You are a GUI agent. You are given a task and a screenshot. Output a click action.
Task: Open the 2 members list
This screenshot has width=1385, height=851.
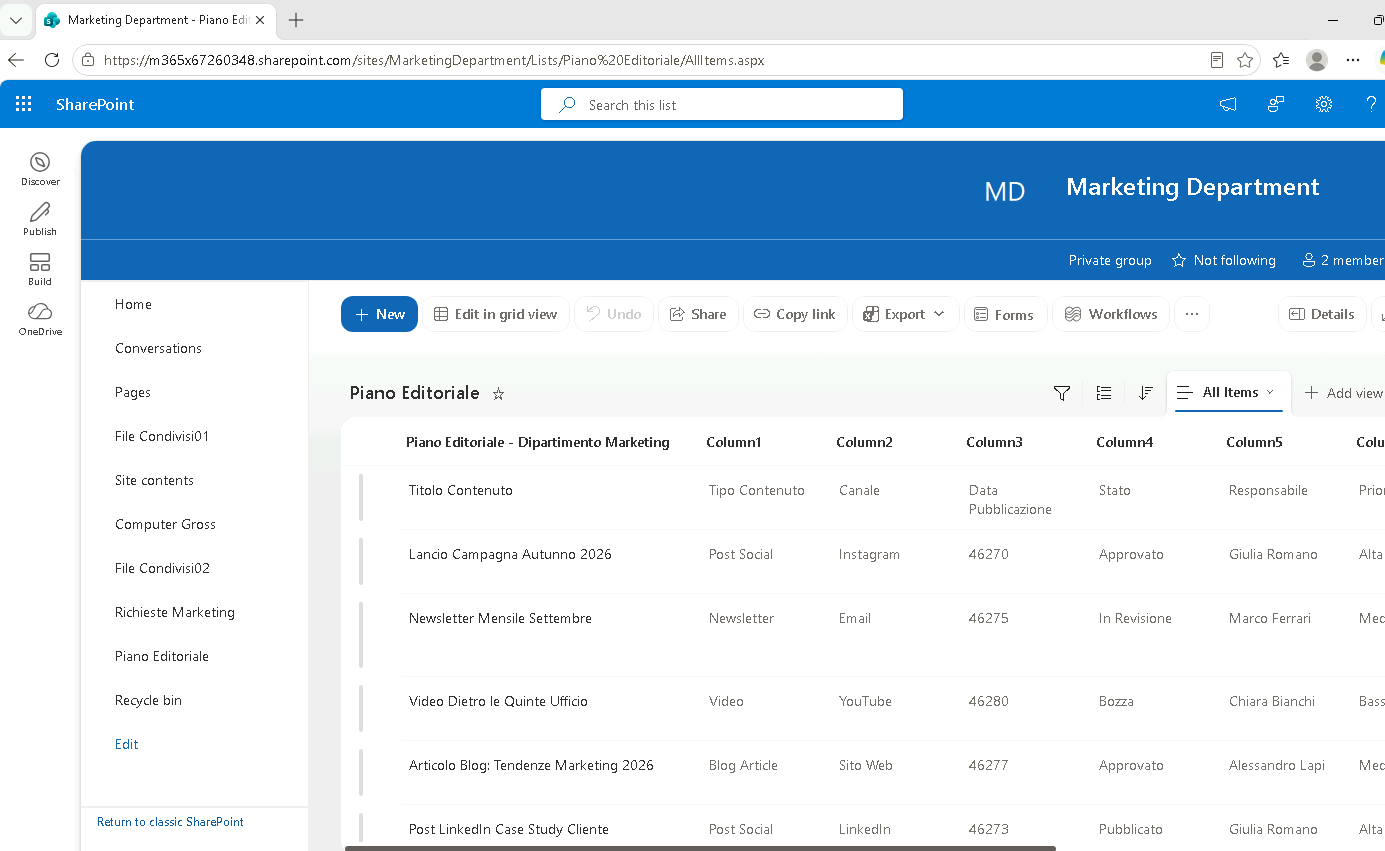(1343, 260)
